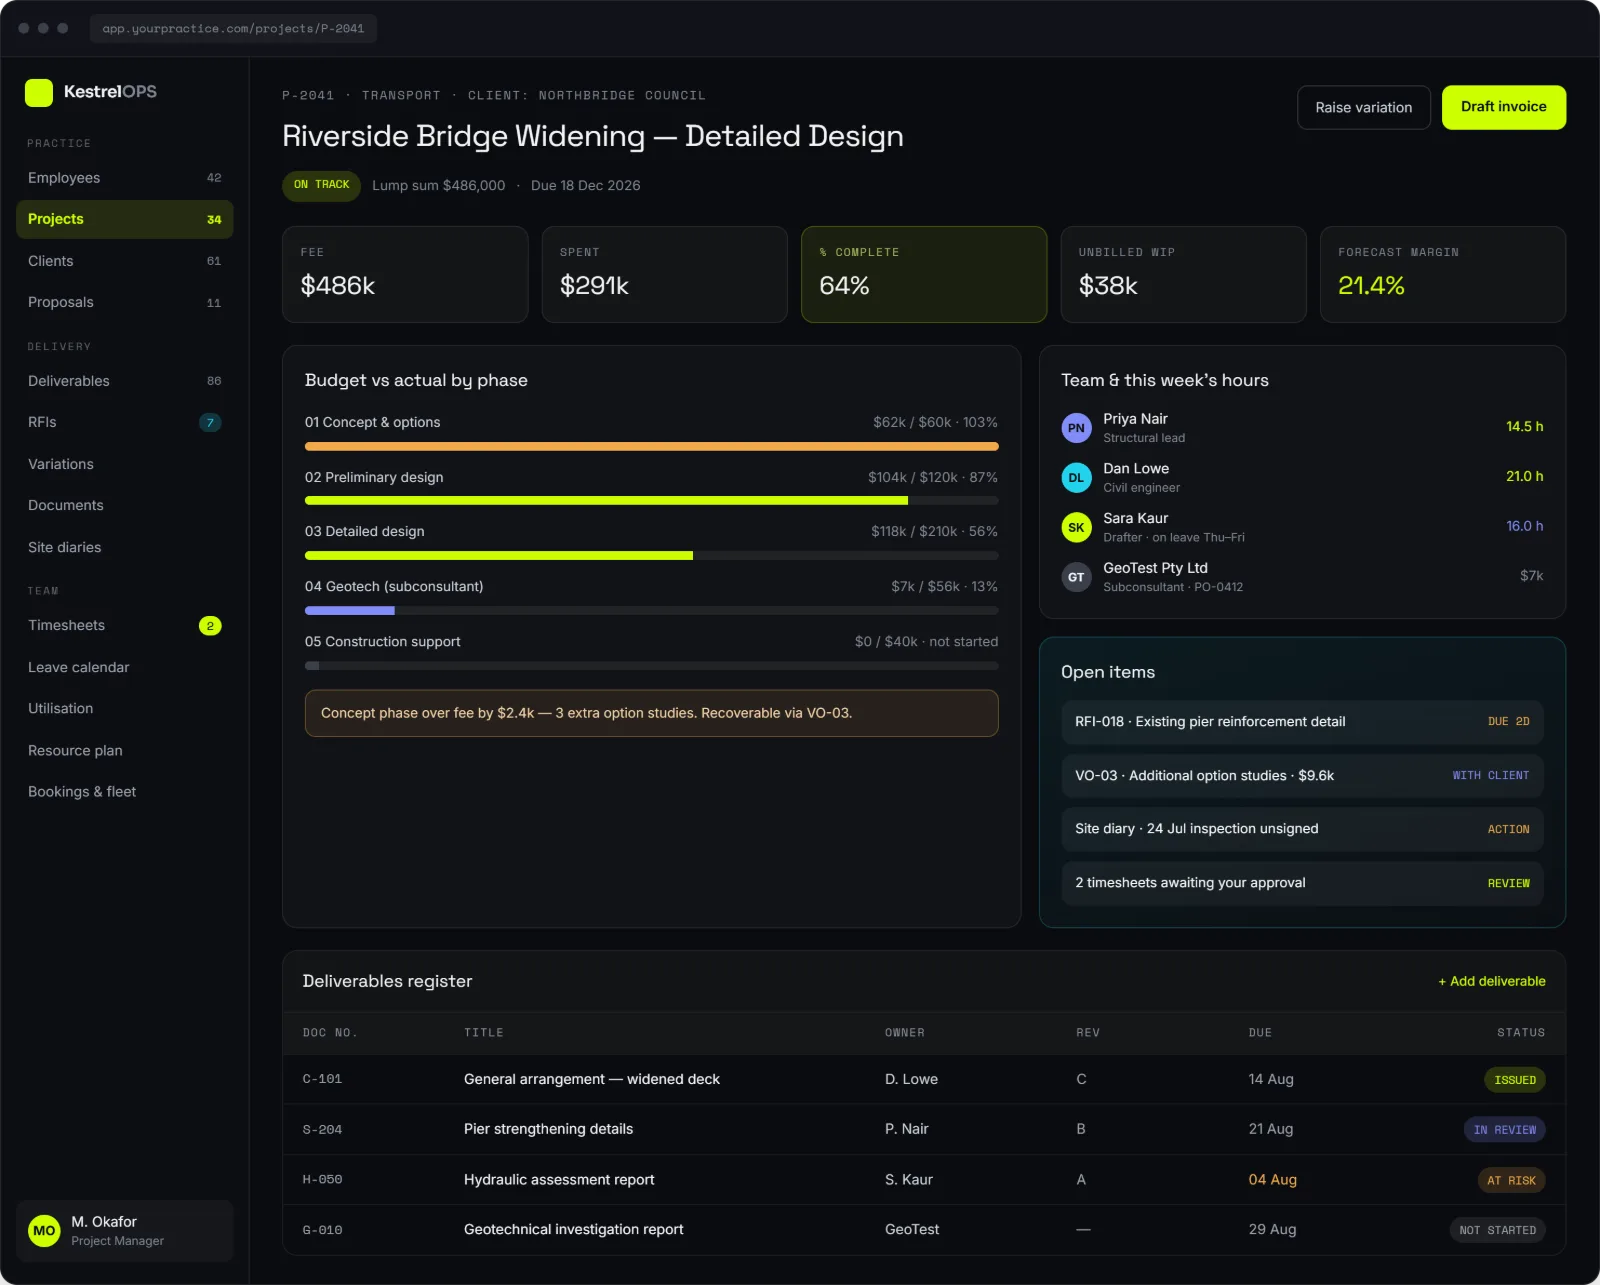Open Documents in sidebar
This screenshot has width=1600, height=1285.
click(124, 505)
